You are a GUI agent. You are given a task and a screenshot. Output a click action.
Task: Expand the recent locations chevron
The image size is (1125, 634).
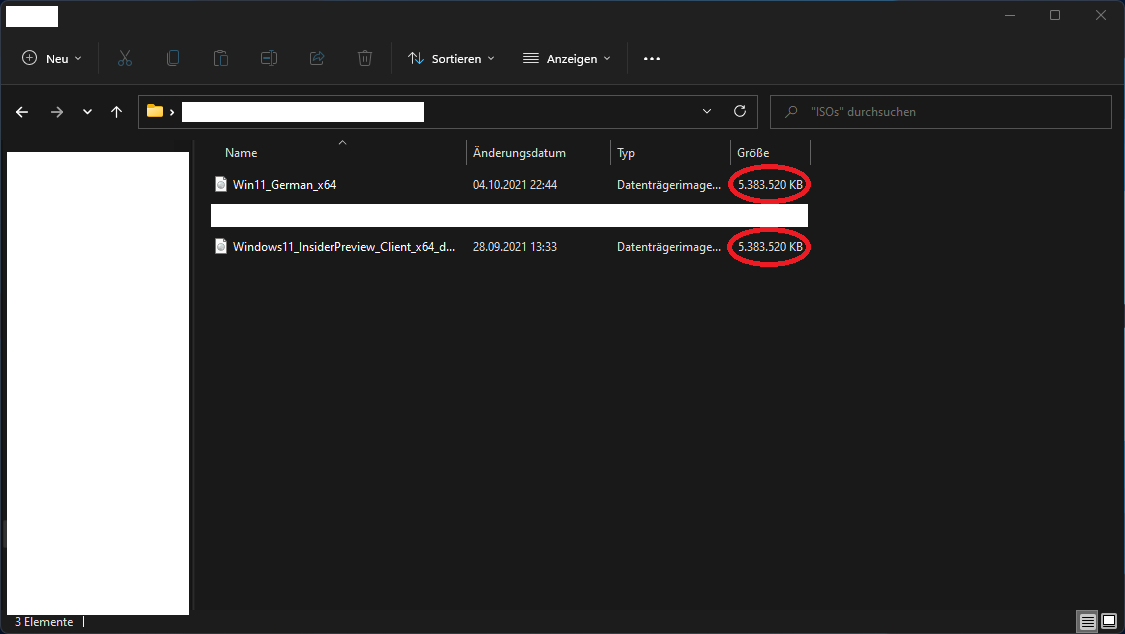click(88, 112)
